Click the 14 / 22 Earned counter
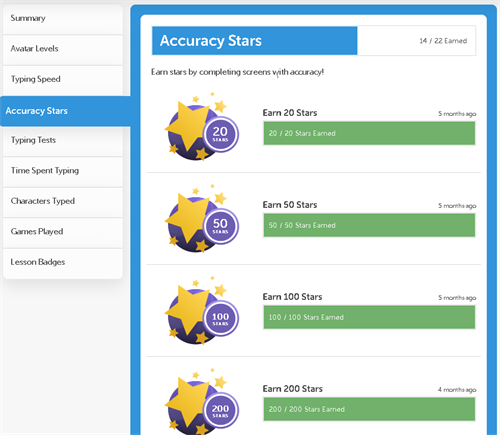 [x=443, y=41]
